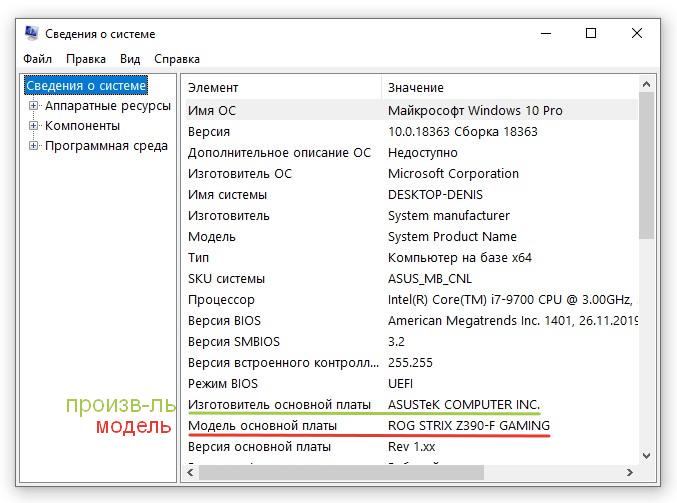Open the Правка menu
Image resolution: width=677 pixels, height=503 pixels.
click(86, 59)
